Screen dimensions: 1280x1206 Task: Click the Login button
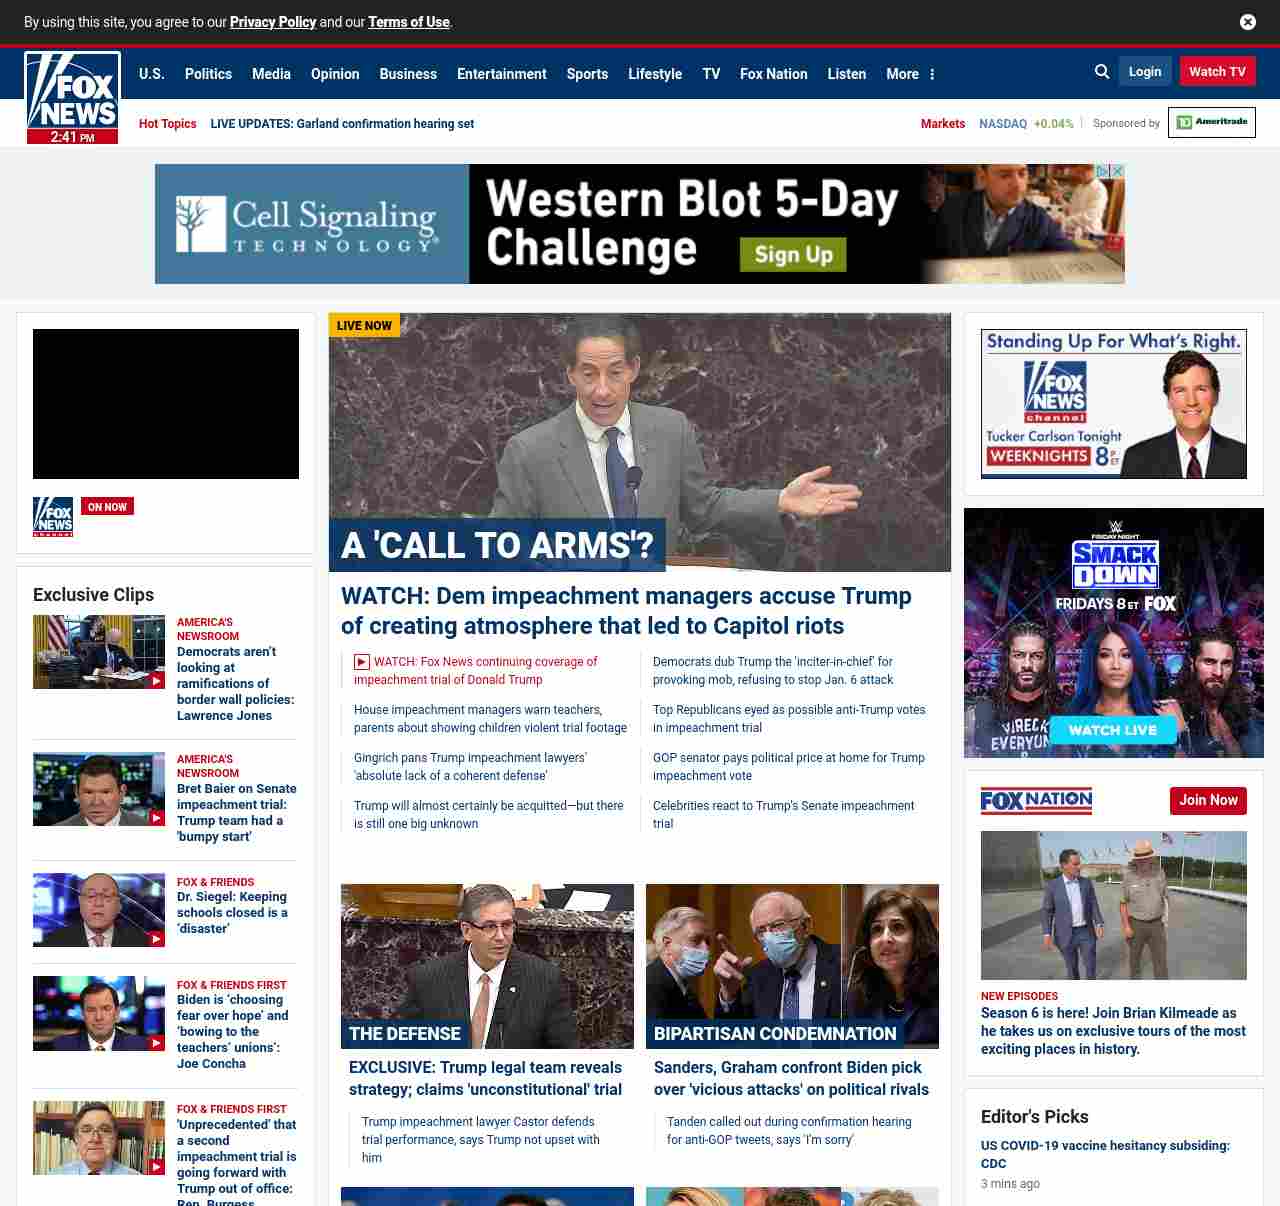pyautogui.click(x=1145, y=72)
